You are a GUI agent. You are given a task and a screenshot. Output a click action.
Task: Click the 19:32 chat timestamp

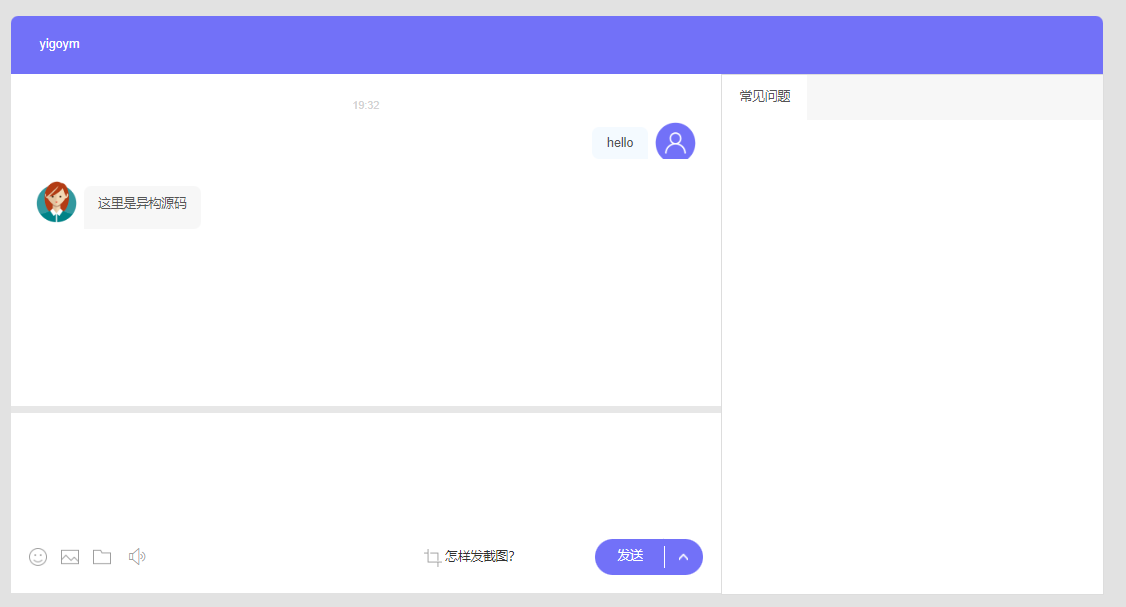366,105
